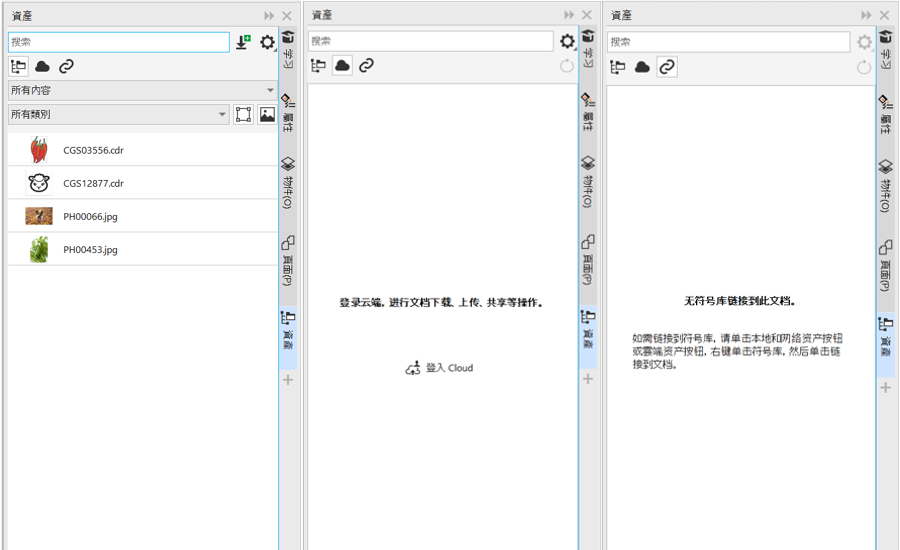Click the 搜索 search field in the right panel

point(729,42)
